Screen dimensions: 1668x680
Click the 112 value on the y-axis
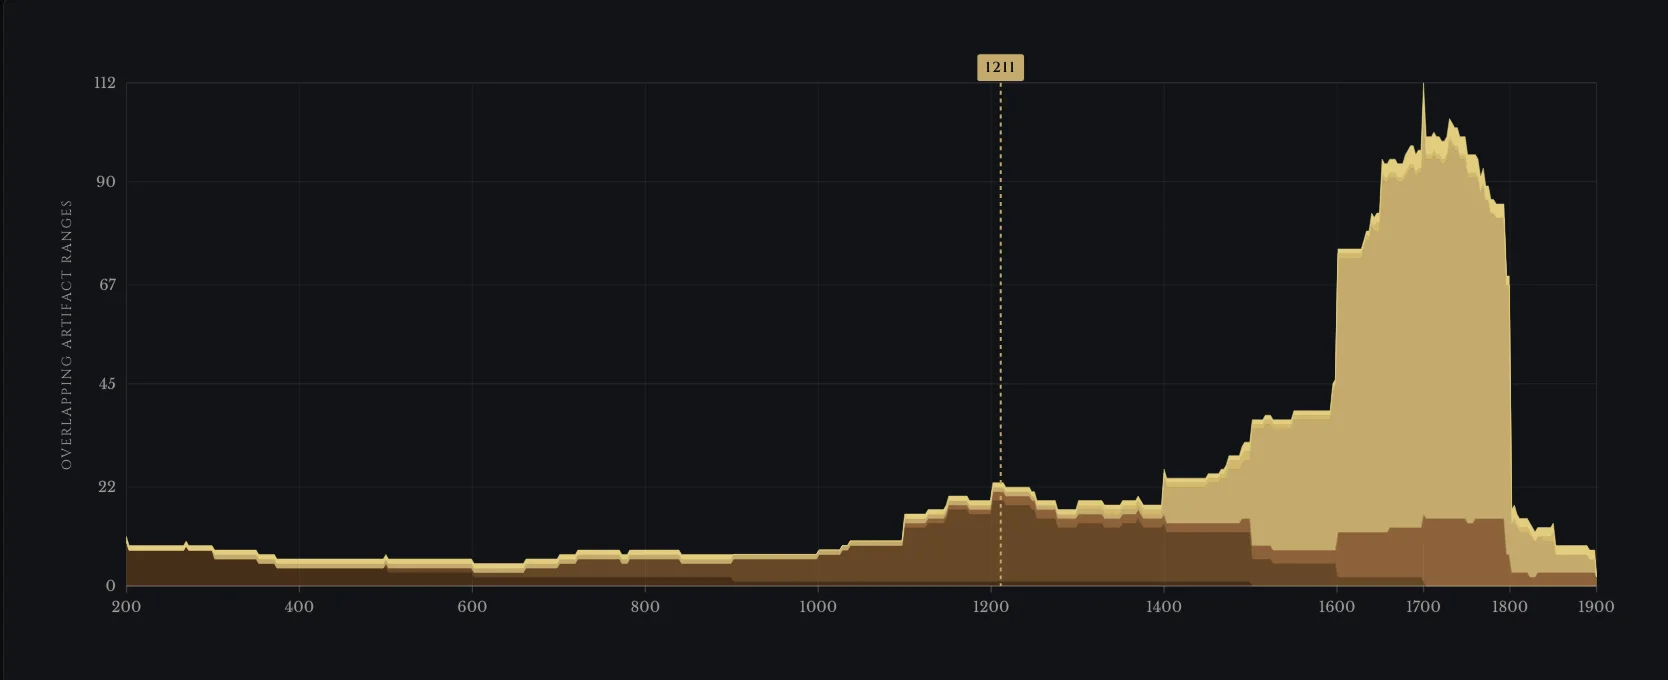point(105,83)
